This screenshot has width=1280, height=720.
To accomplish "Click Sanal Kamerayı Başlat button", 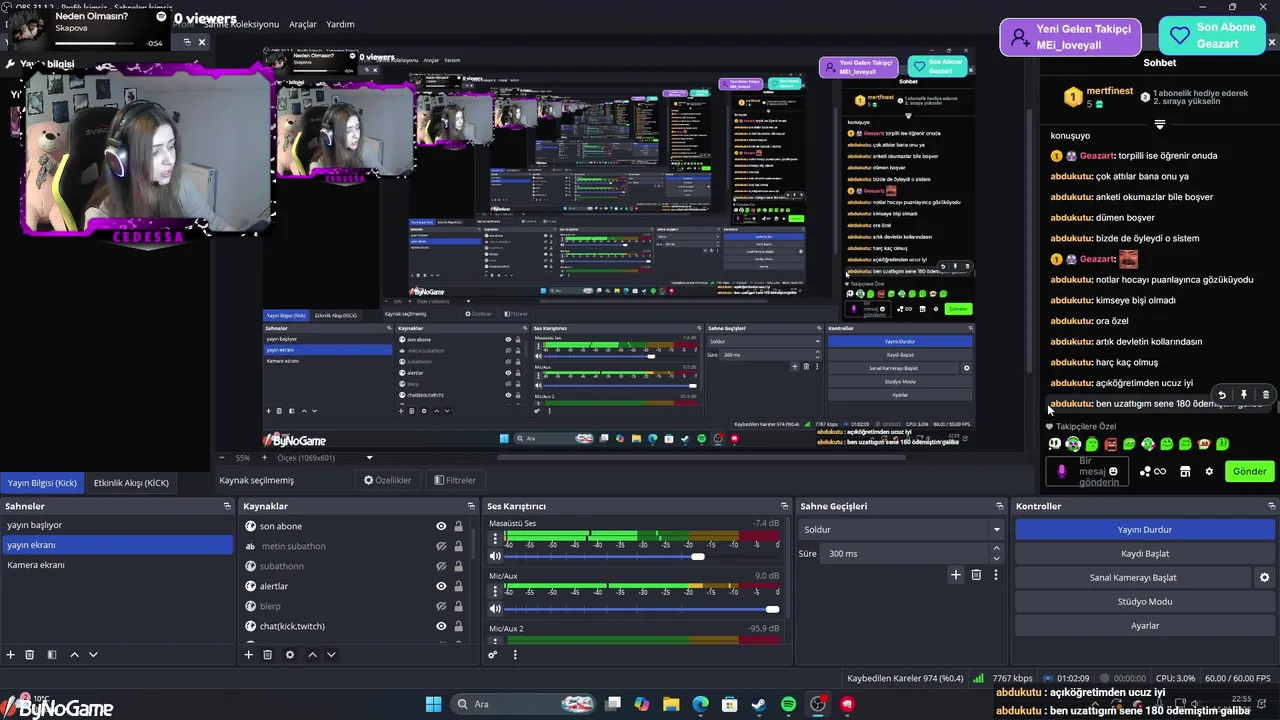I will click(x=1133, y=577).
